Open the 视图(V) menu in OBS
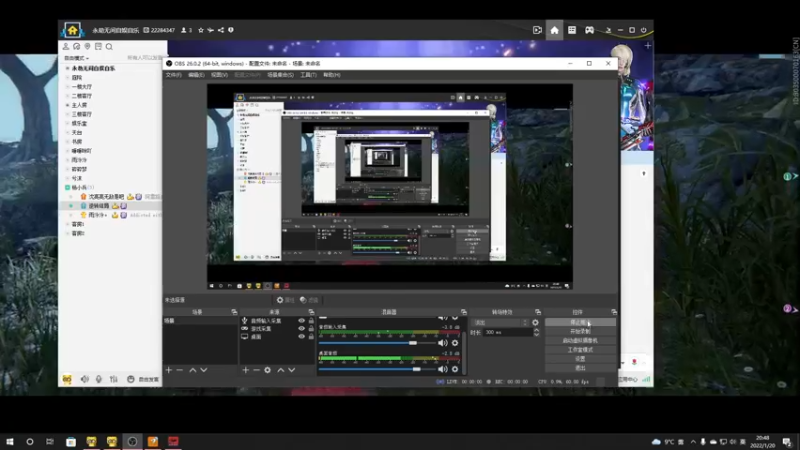The width and height of the screenshot is (800, 450). (219, 75)
